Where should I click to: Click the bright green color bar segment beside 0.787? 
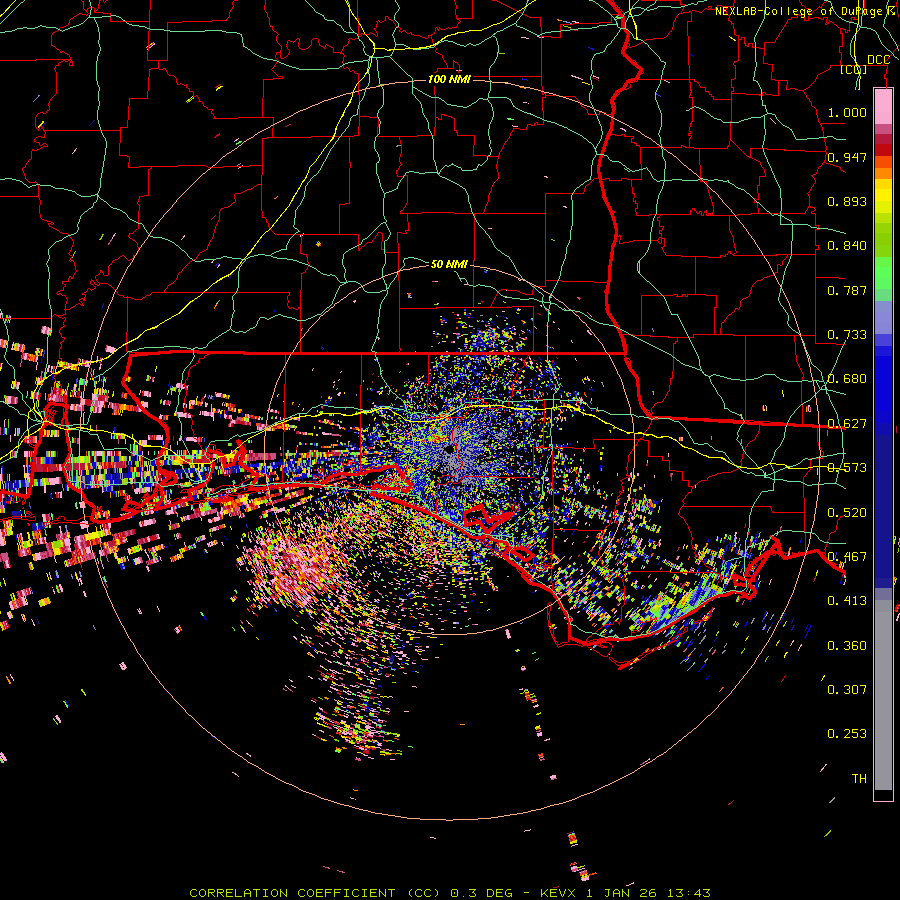[883, 276]
